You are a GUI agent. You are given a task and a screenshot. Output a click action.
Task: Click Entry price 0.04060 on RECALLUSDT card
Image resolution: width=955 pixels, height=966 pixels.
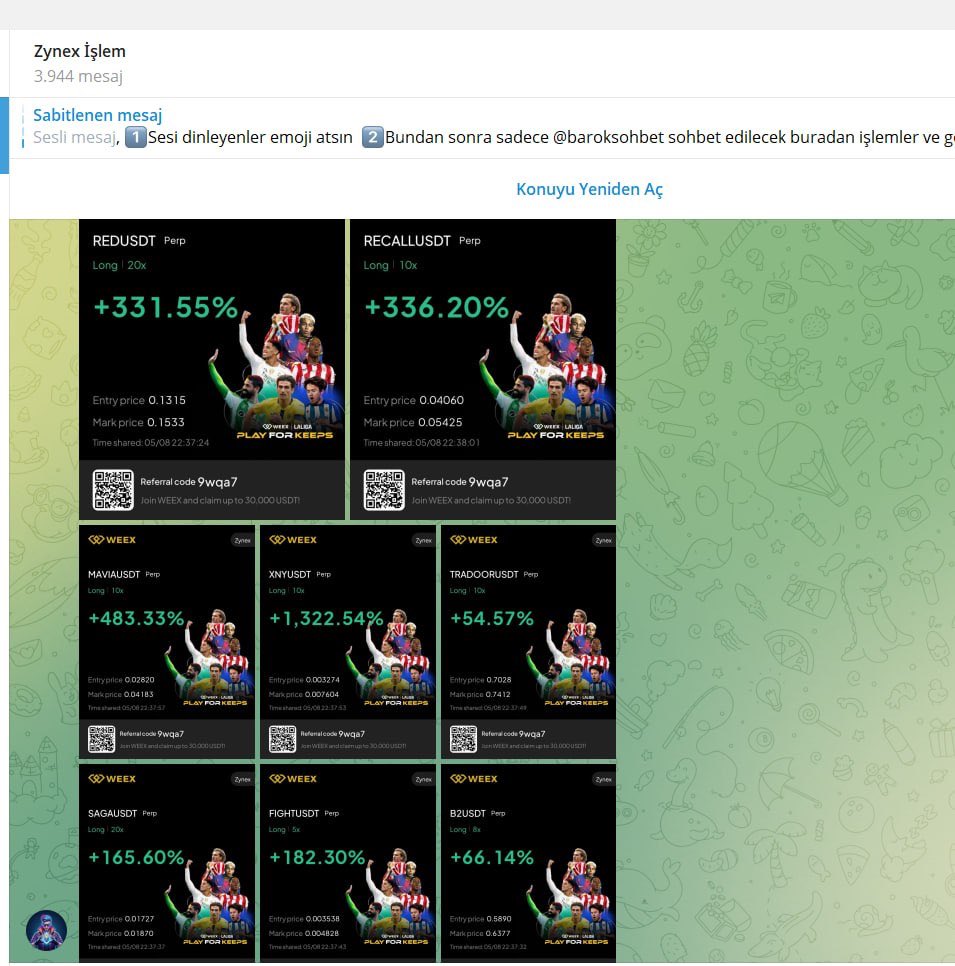coord(413,400)
